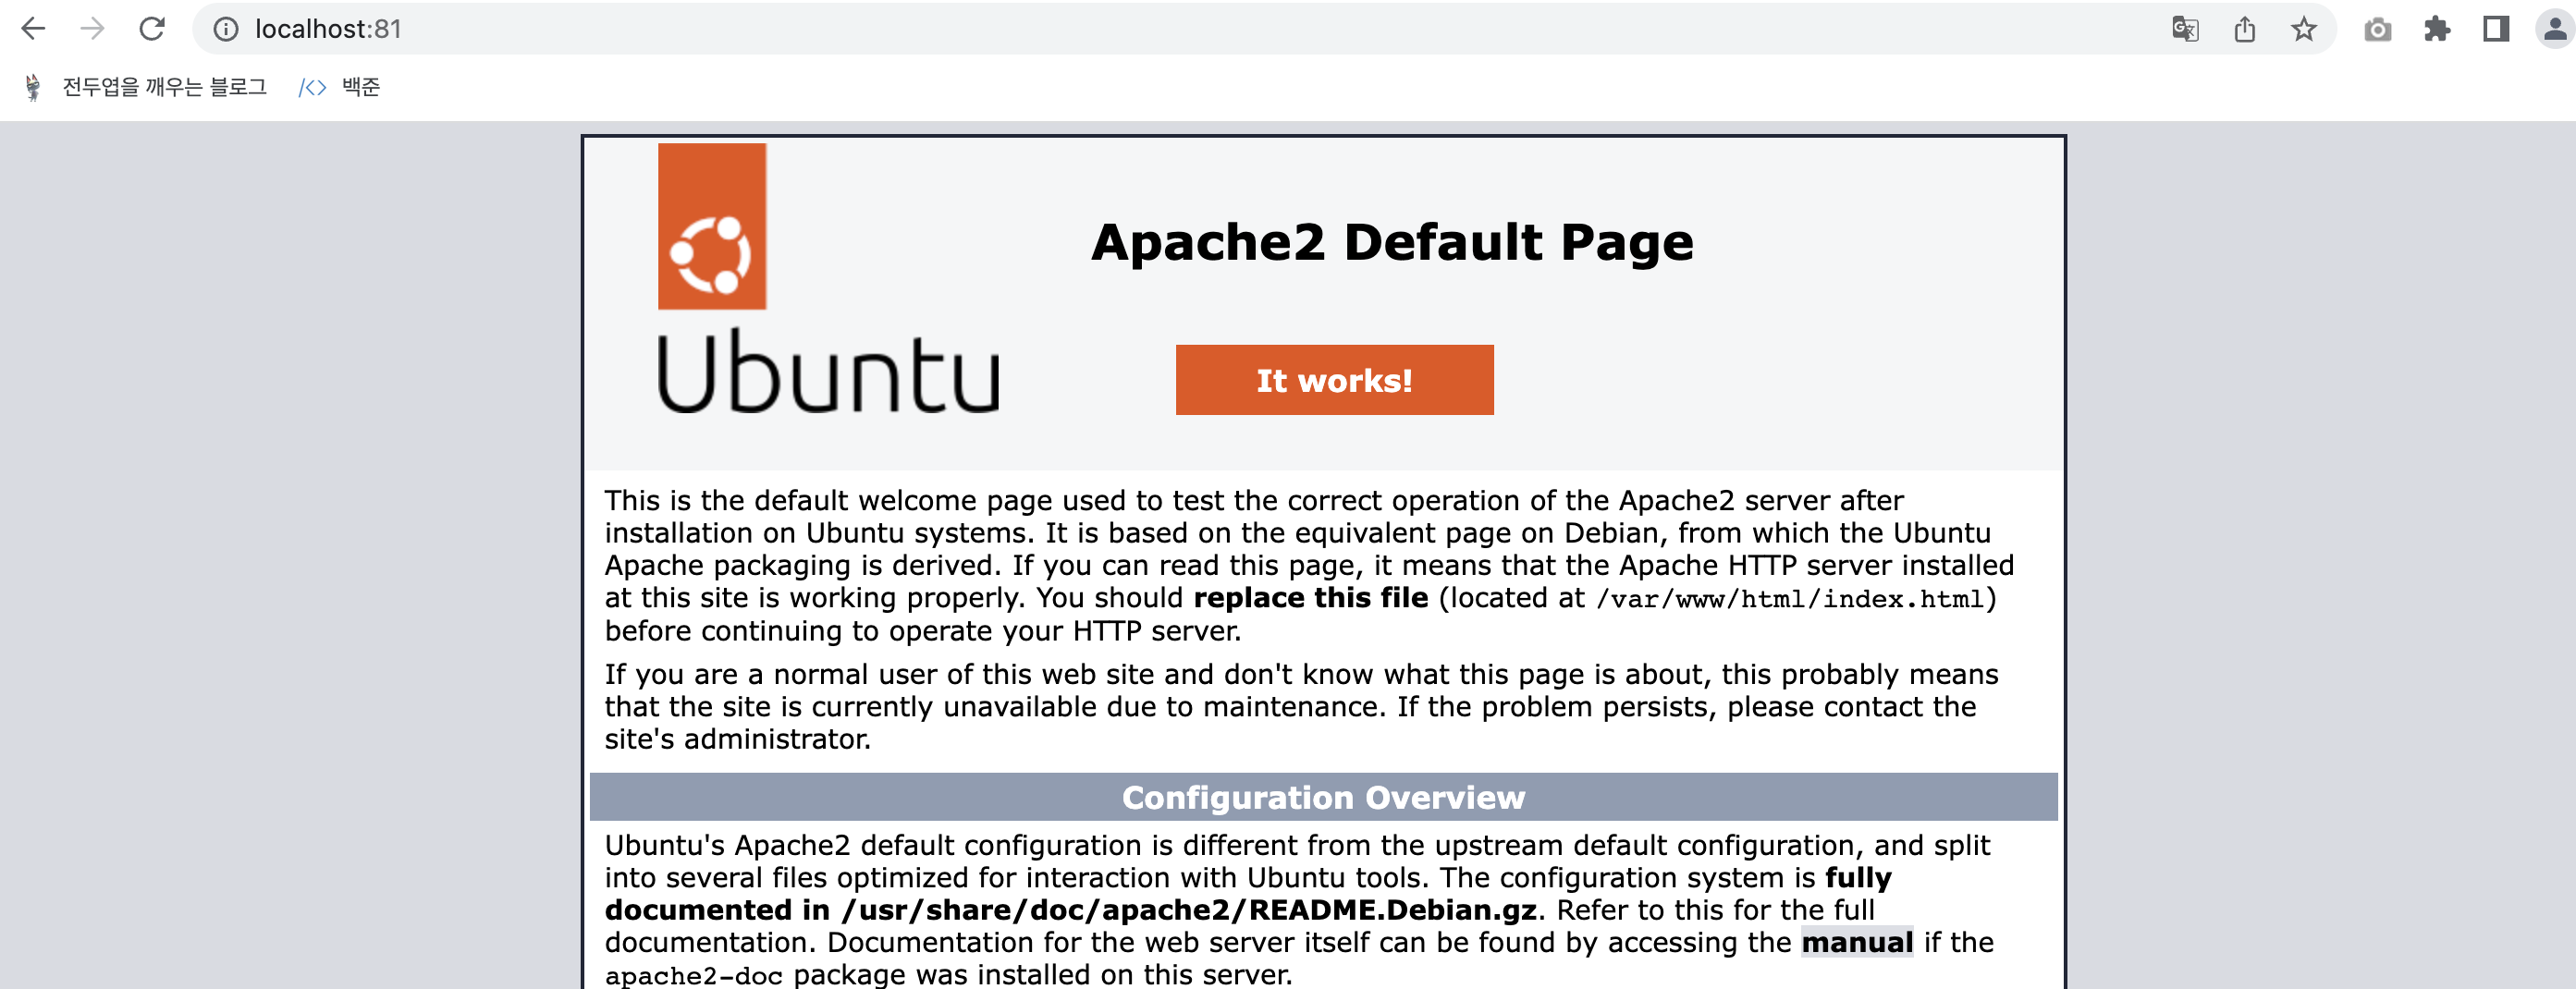Click the browser back arrow

pyautogui.click(x=33, y=29)
